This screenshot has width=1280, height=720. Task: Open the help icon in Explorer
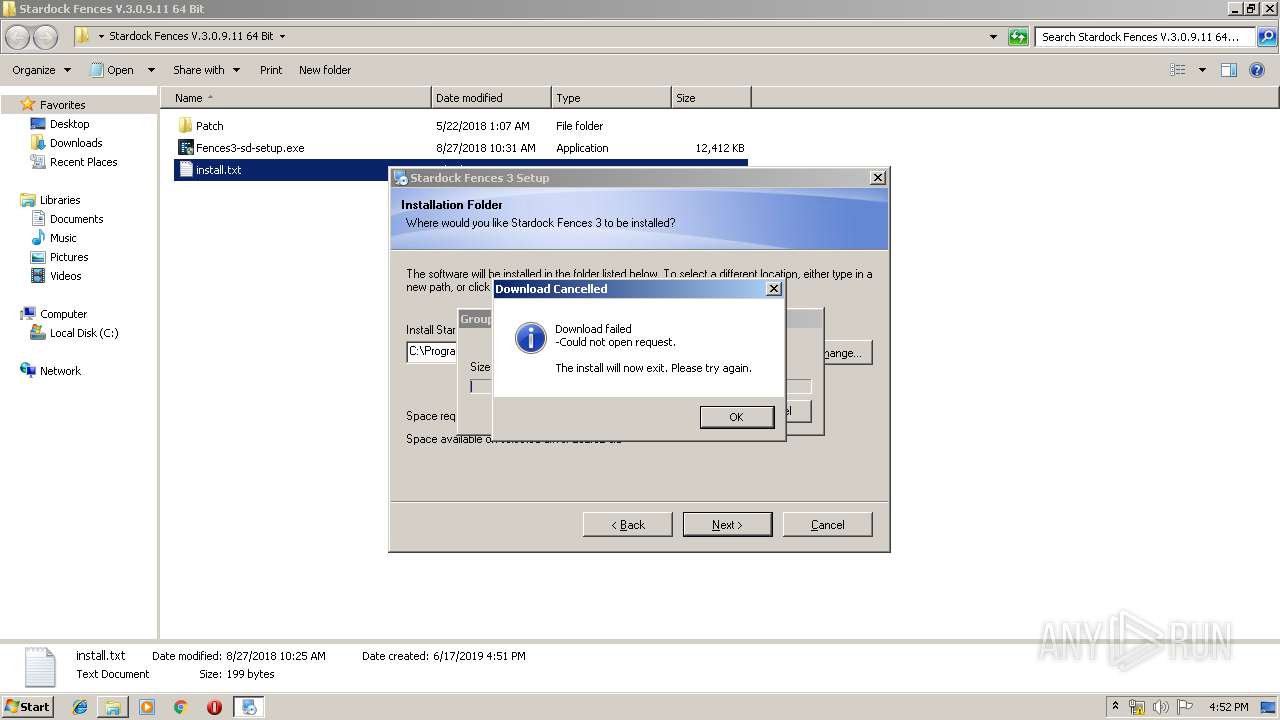point(1257,70)
